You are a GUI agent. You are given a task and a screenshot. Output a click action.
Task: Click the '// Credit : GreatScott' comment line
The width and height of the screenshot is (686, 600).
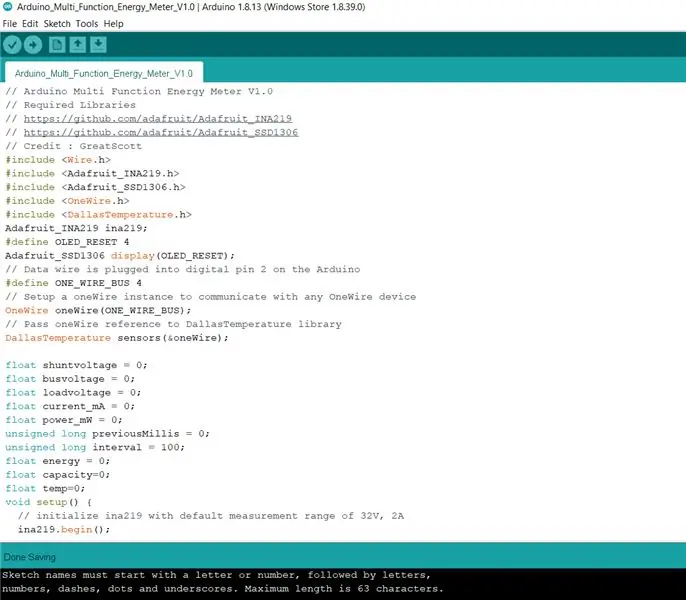[74, 146]
